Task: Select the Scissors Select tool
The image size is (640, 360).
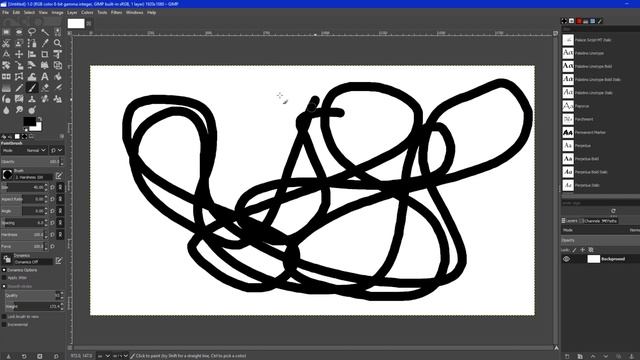Action: click(6, 43)
